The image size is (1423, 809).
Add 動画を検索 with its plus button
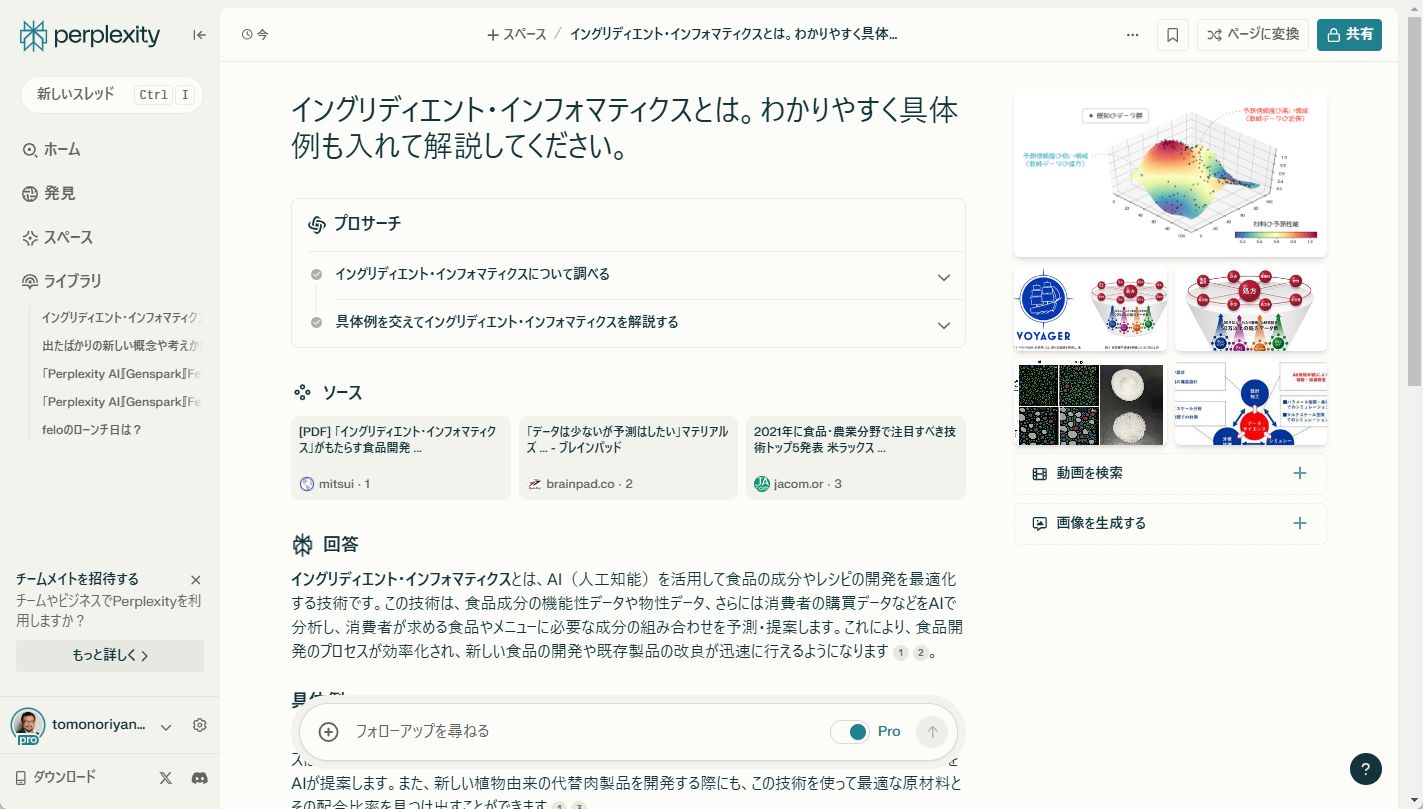point(1299,473)
